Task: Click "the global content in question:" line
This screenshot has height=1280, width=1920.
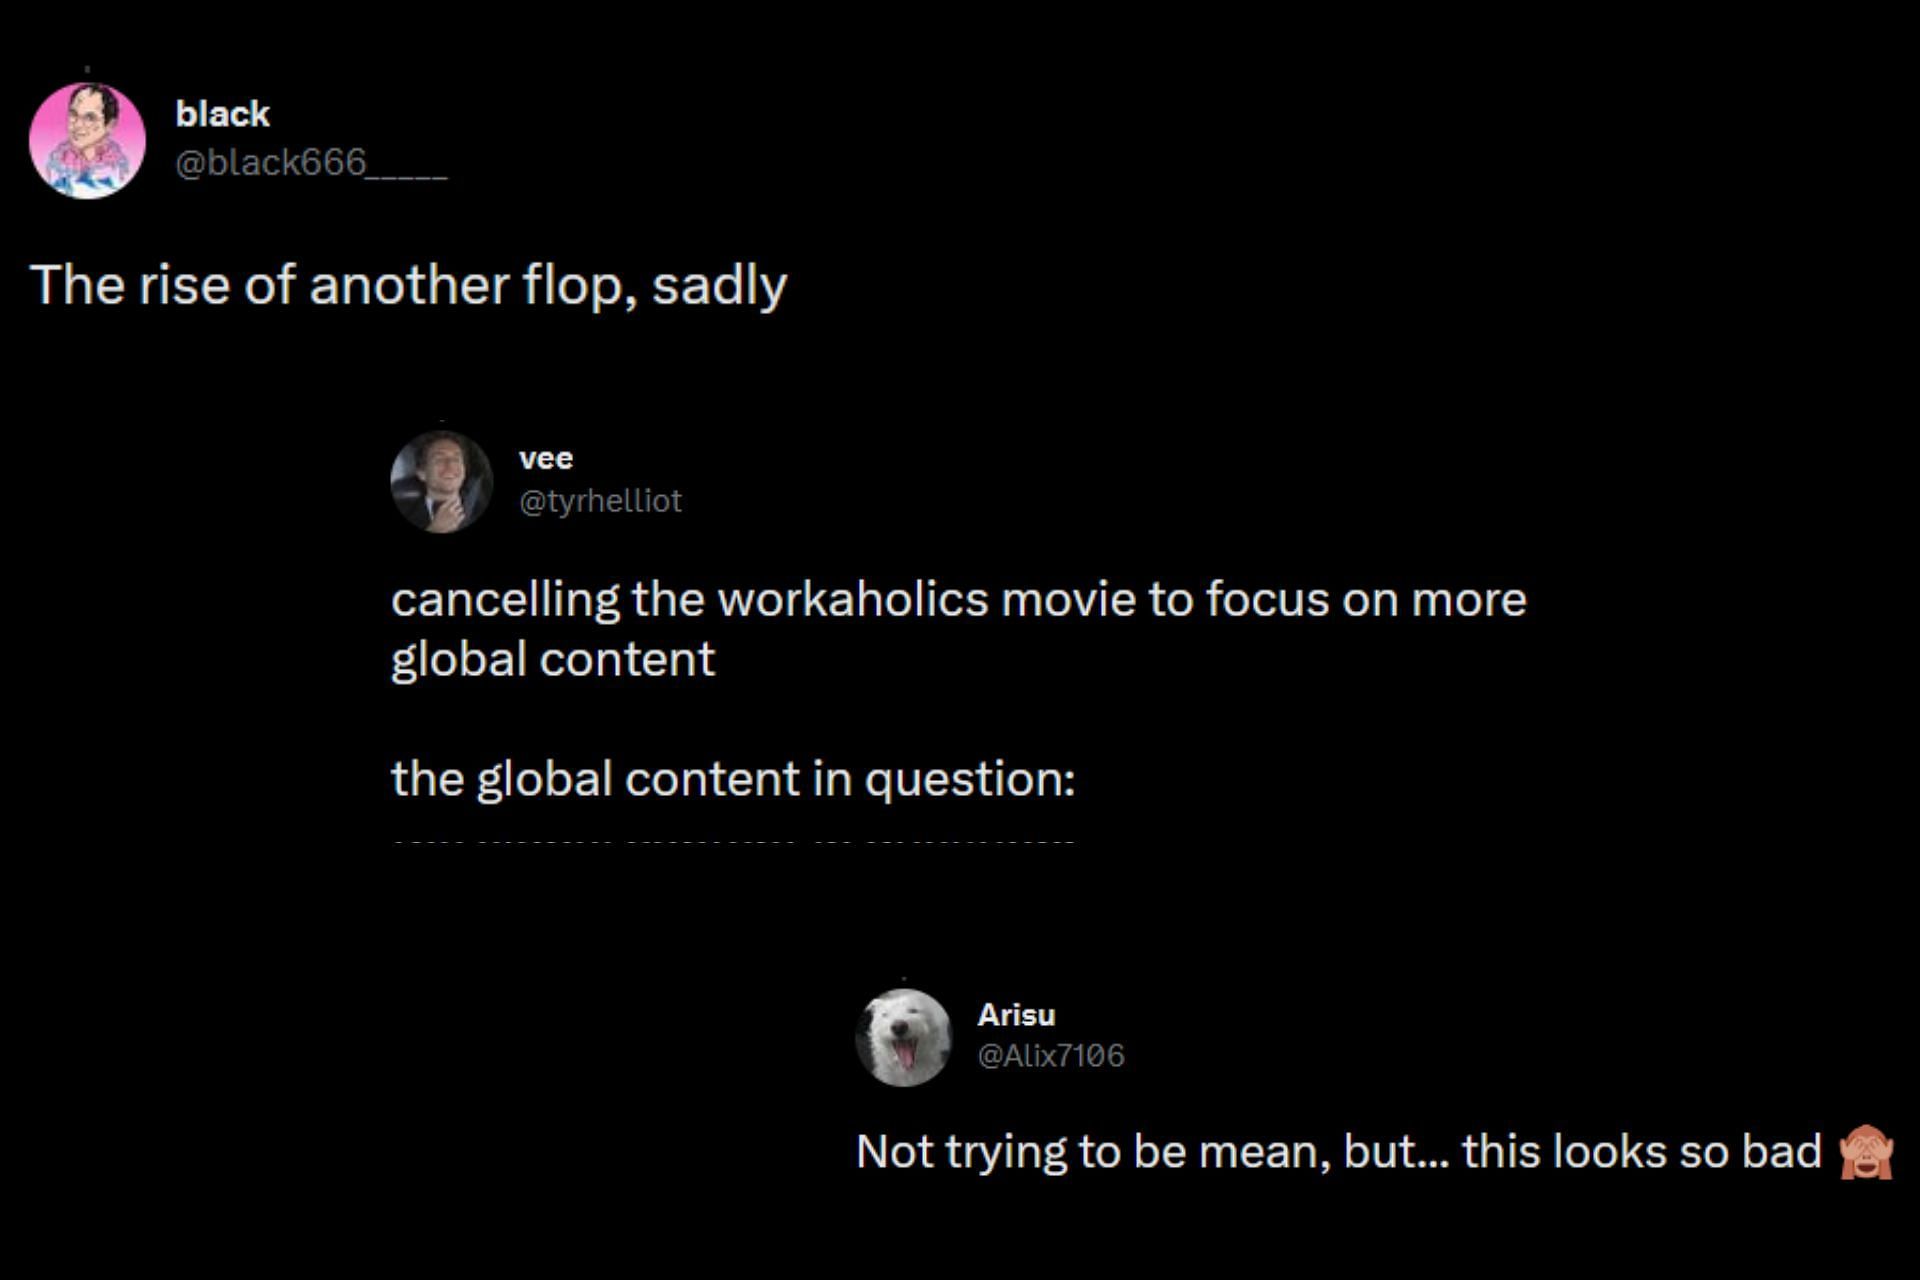Action: point(732,779)
